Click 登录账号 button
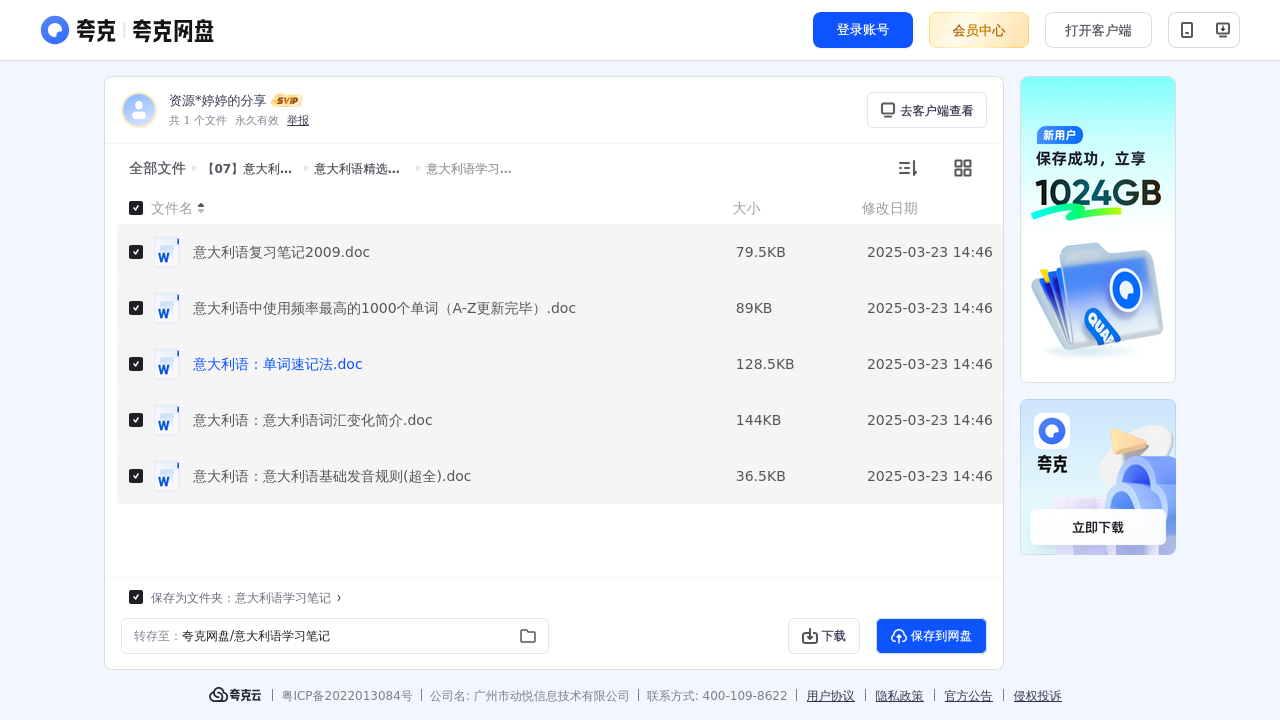This screenshot has width=1280, height=720. (x=863, y=30)
